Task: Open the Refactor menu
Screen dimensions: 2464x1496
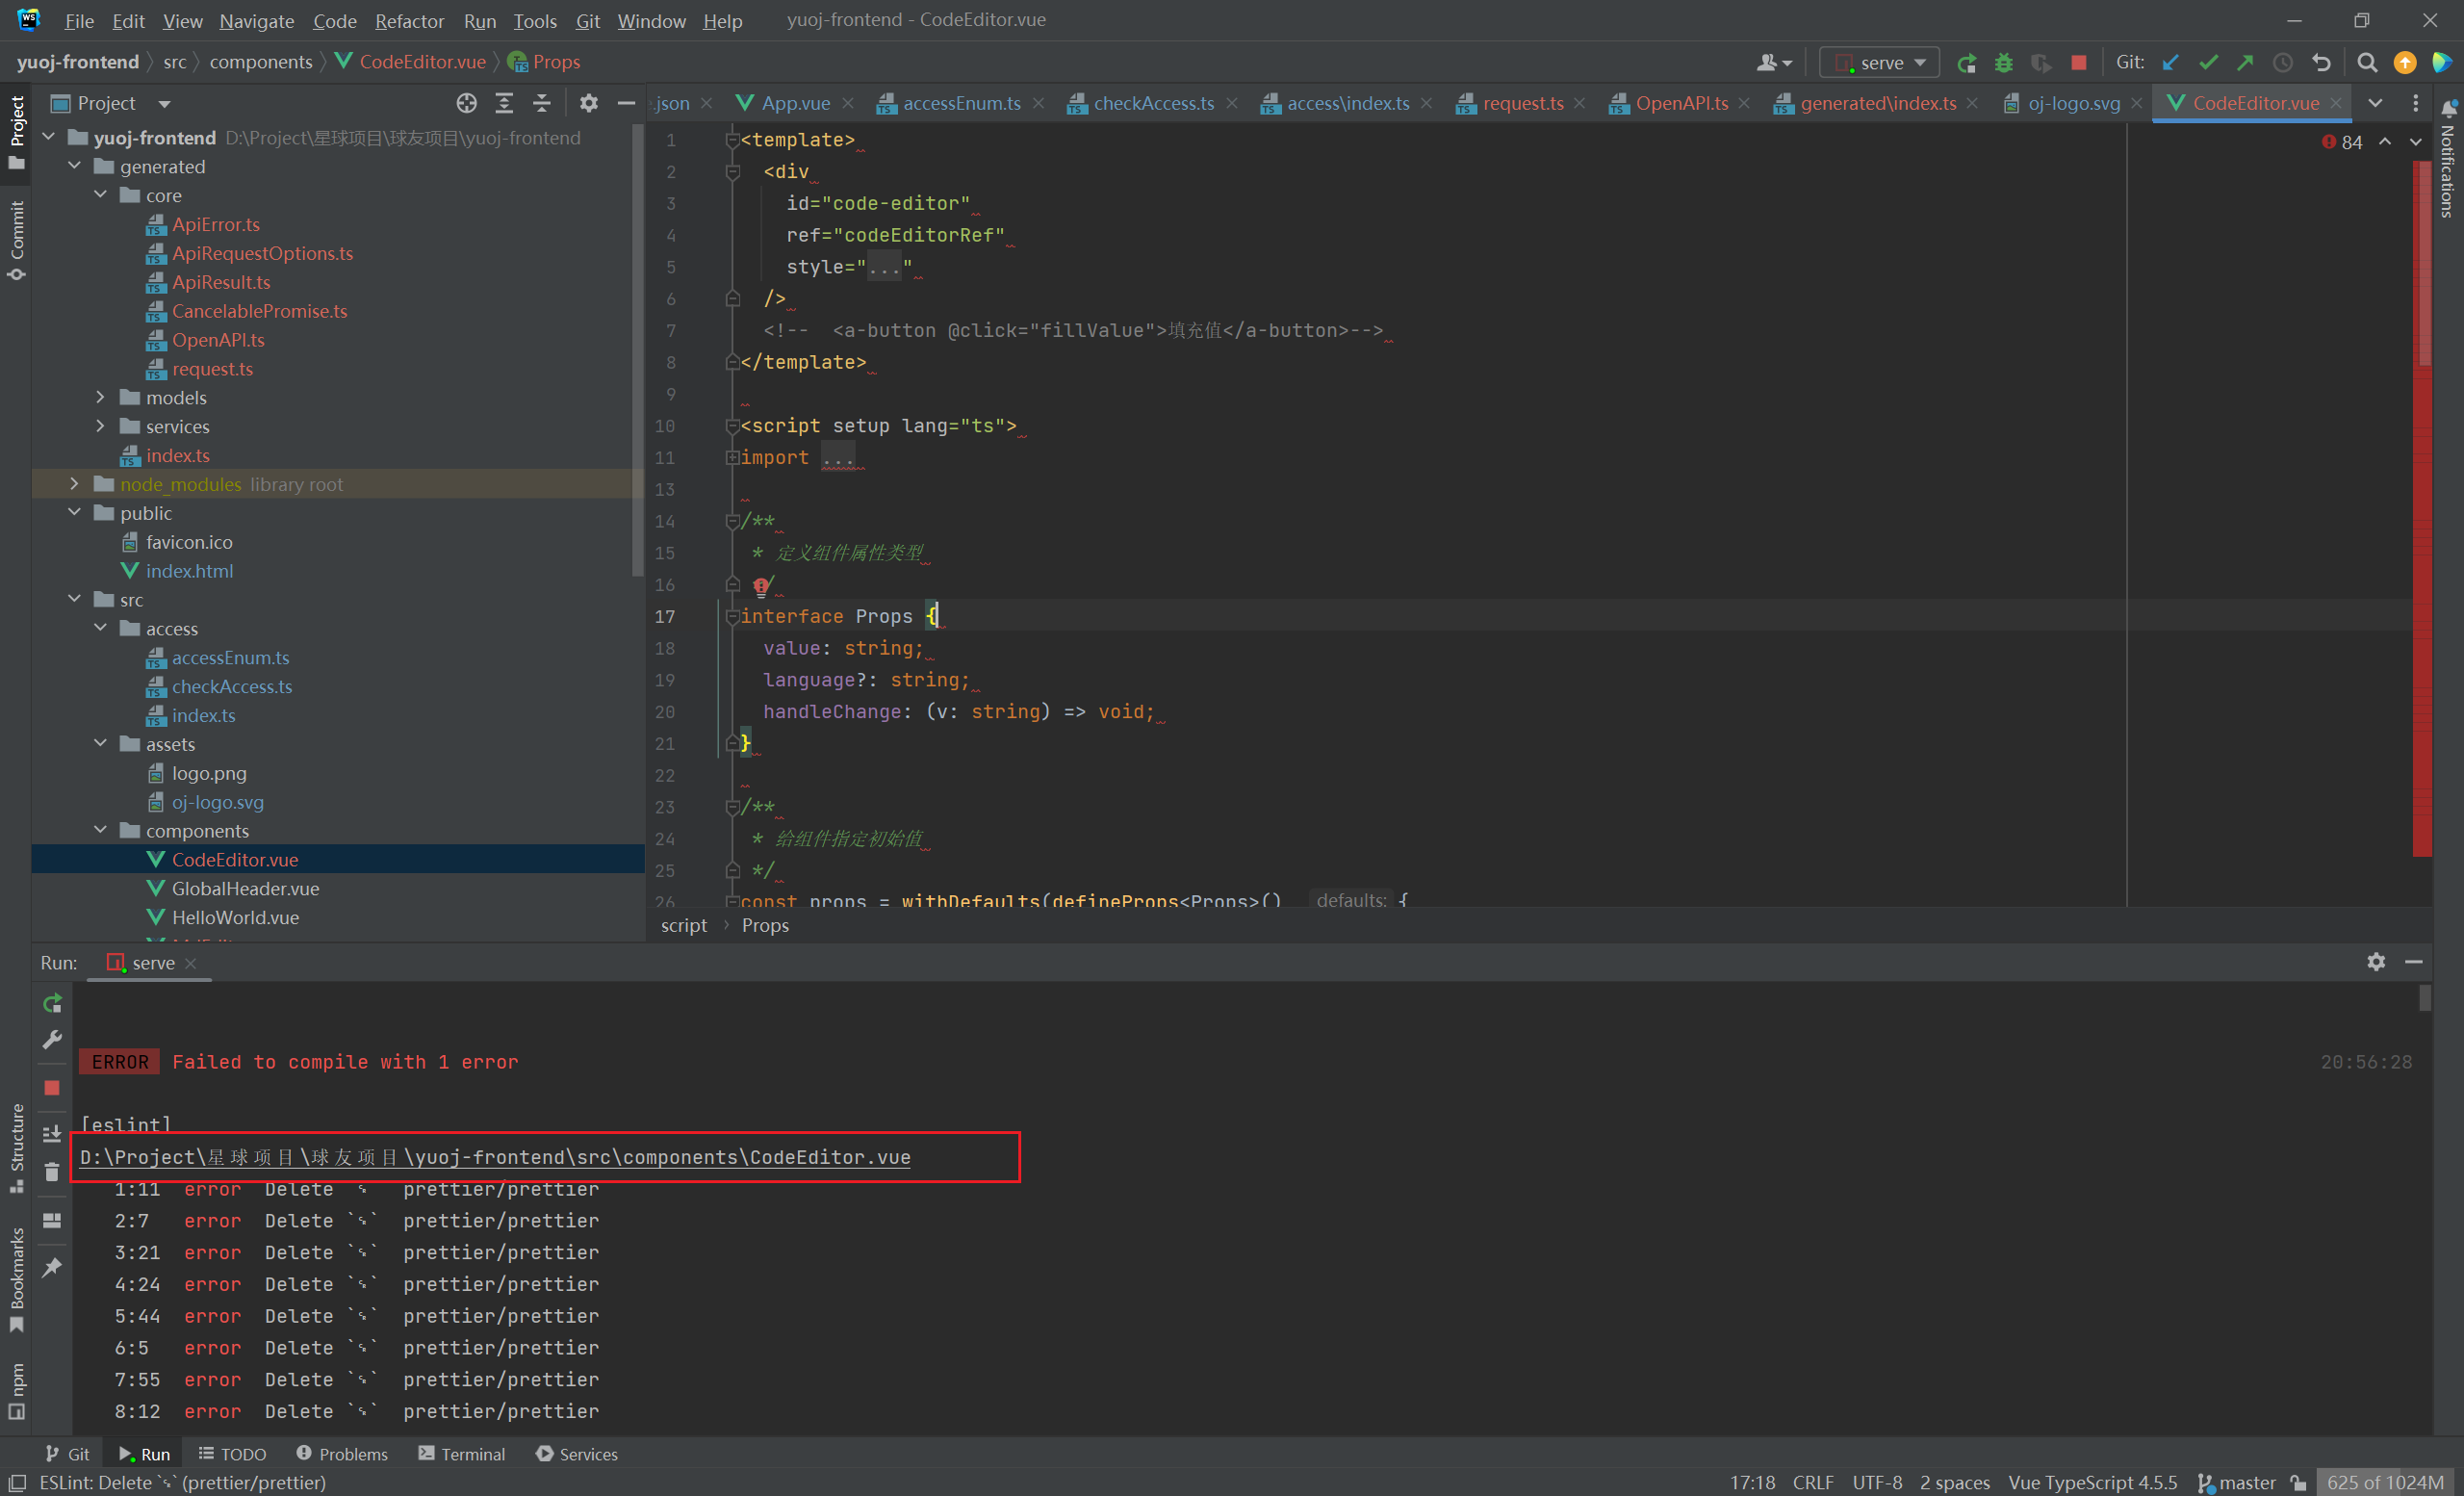Action: 409,20
